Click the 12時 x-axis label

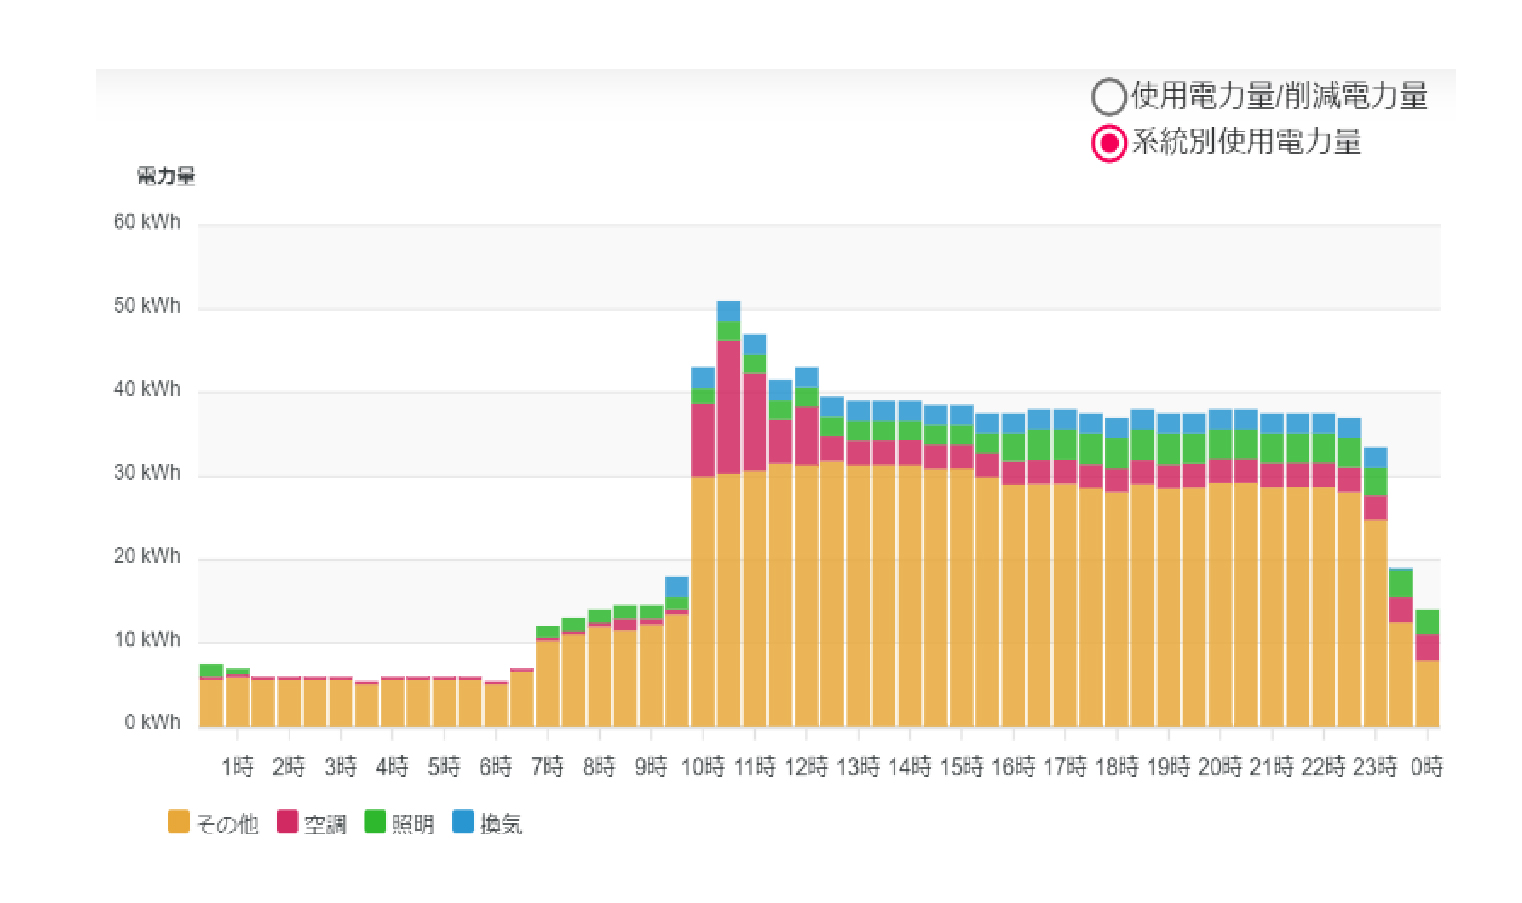click(806, 767)
